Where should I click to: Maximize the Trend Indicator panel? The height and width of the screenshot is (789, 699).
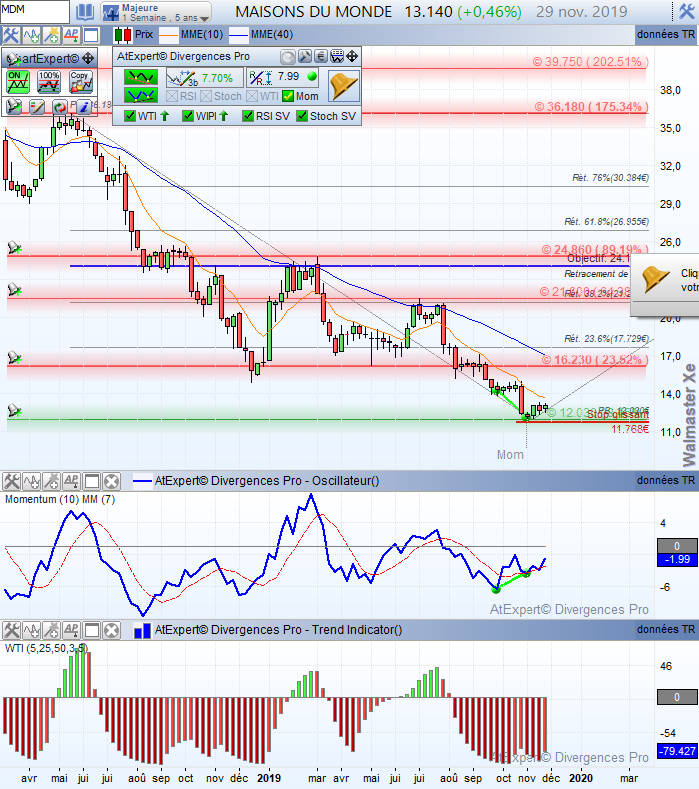pos(92,630)
